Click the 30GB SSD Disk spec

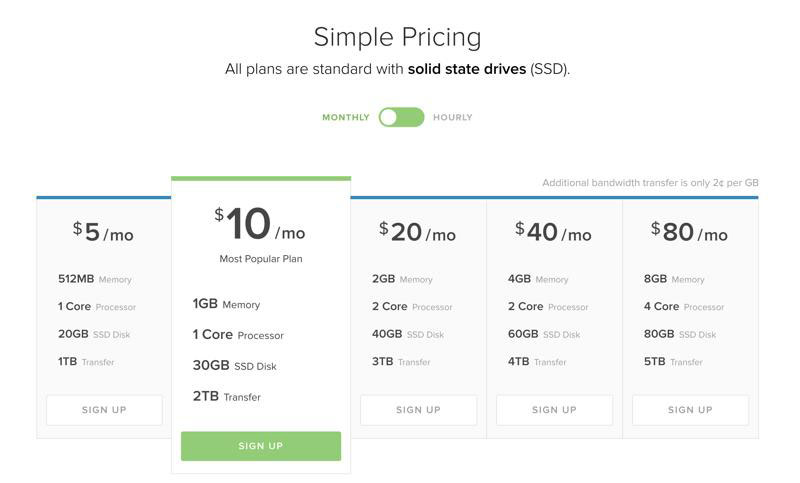[x=234, y=366]
